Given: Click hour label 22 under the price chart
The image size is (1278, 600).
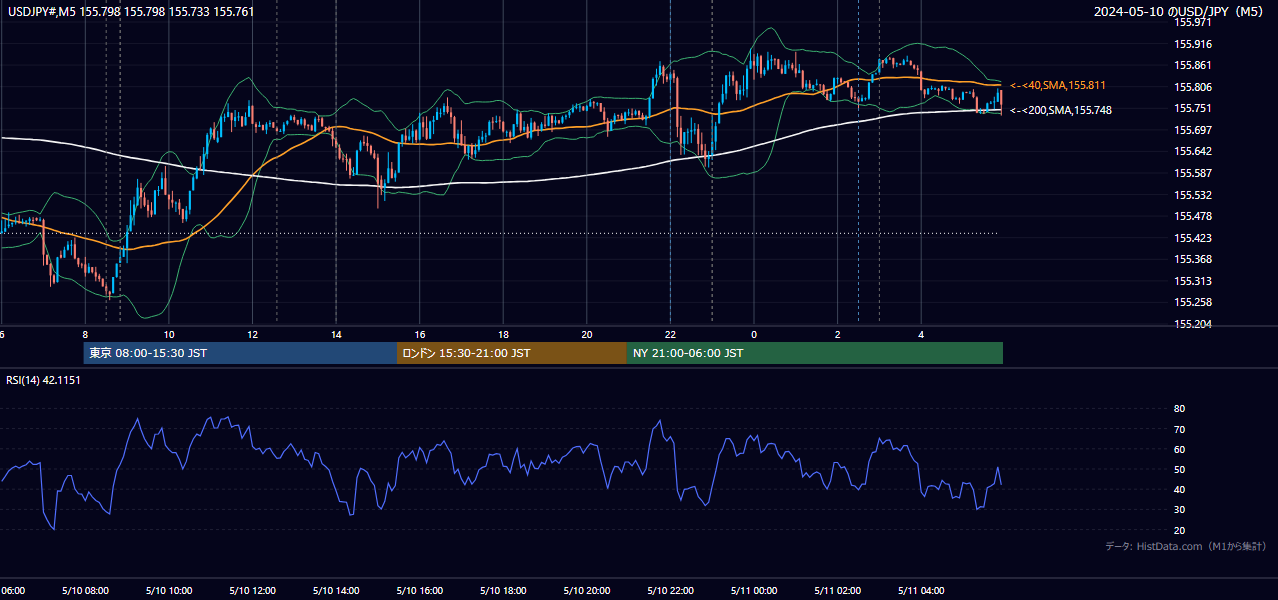Looking at the screenshot, I should click(671, 335).
